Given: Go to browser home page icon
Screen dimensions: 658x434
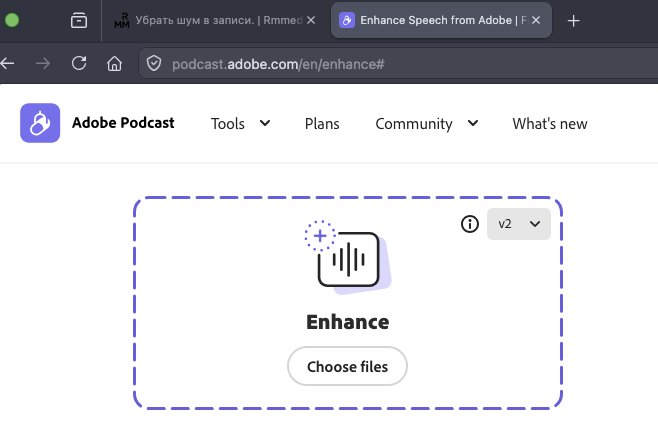Looking at the screenshot, I should [x=115, y=64].
